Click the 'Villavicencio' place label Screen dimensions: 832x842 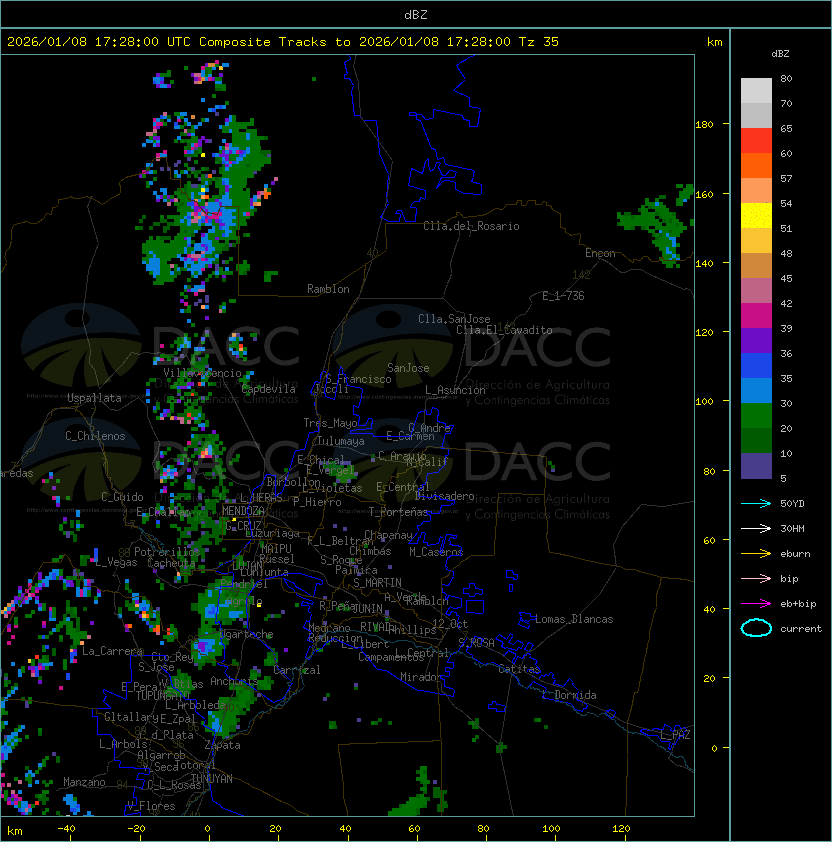pyautogui.click(x=202, y=373)
